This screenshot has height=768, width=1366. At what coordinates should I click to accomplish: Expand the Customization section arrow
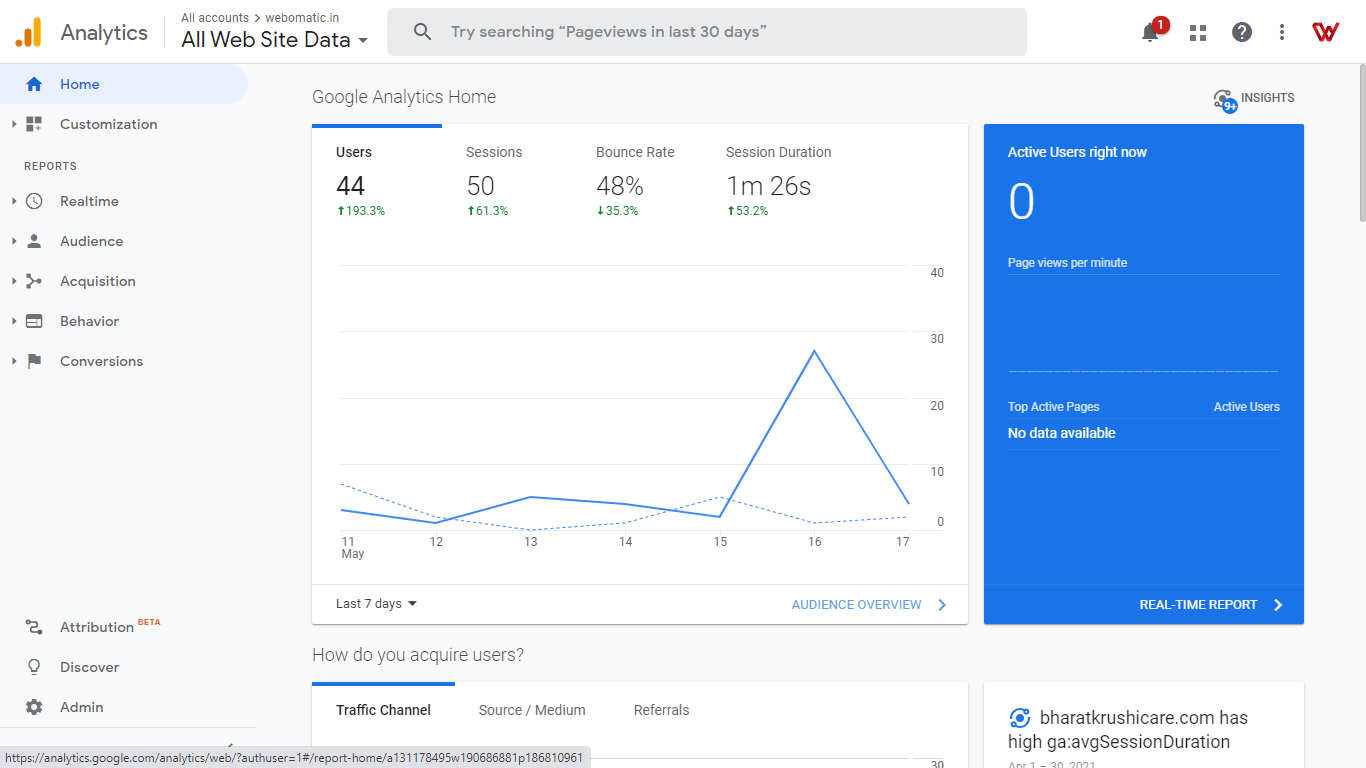[x=14, y=124]
